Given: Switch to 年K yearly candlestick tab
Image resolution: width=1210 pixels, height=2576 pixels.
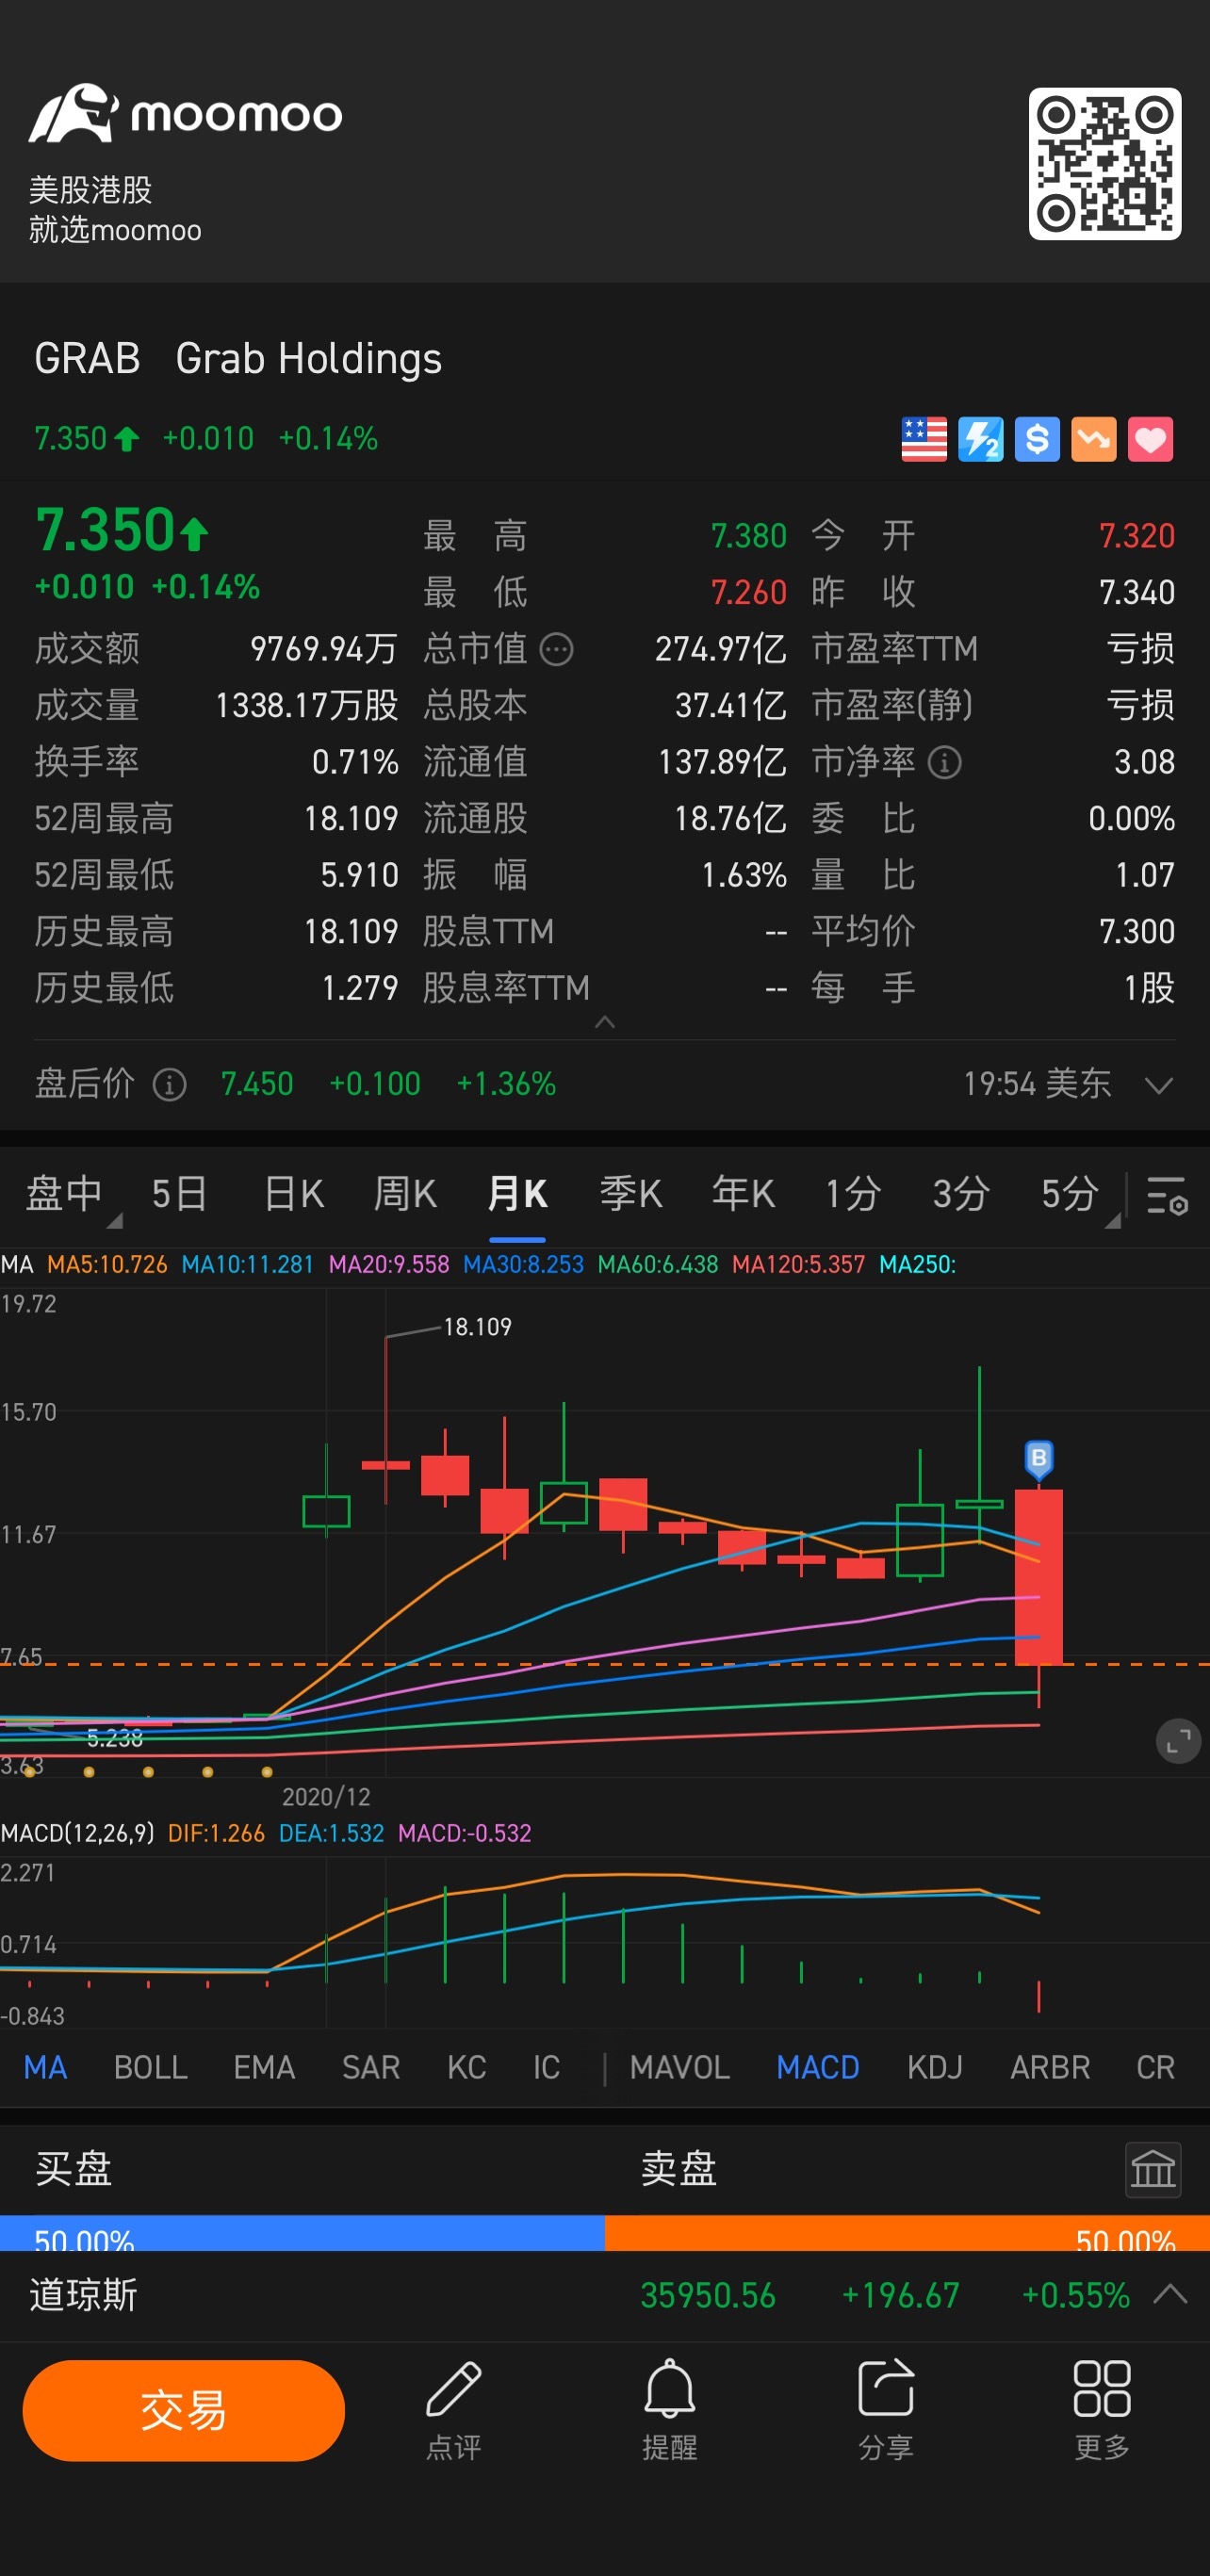Looking at the screenshot, I should point(743,1193).
